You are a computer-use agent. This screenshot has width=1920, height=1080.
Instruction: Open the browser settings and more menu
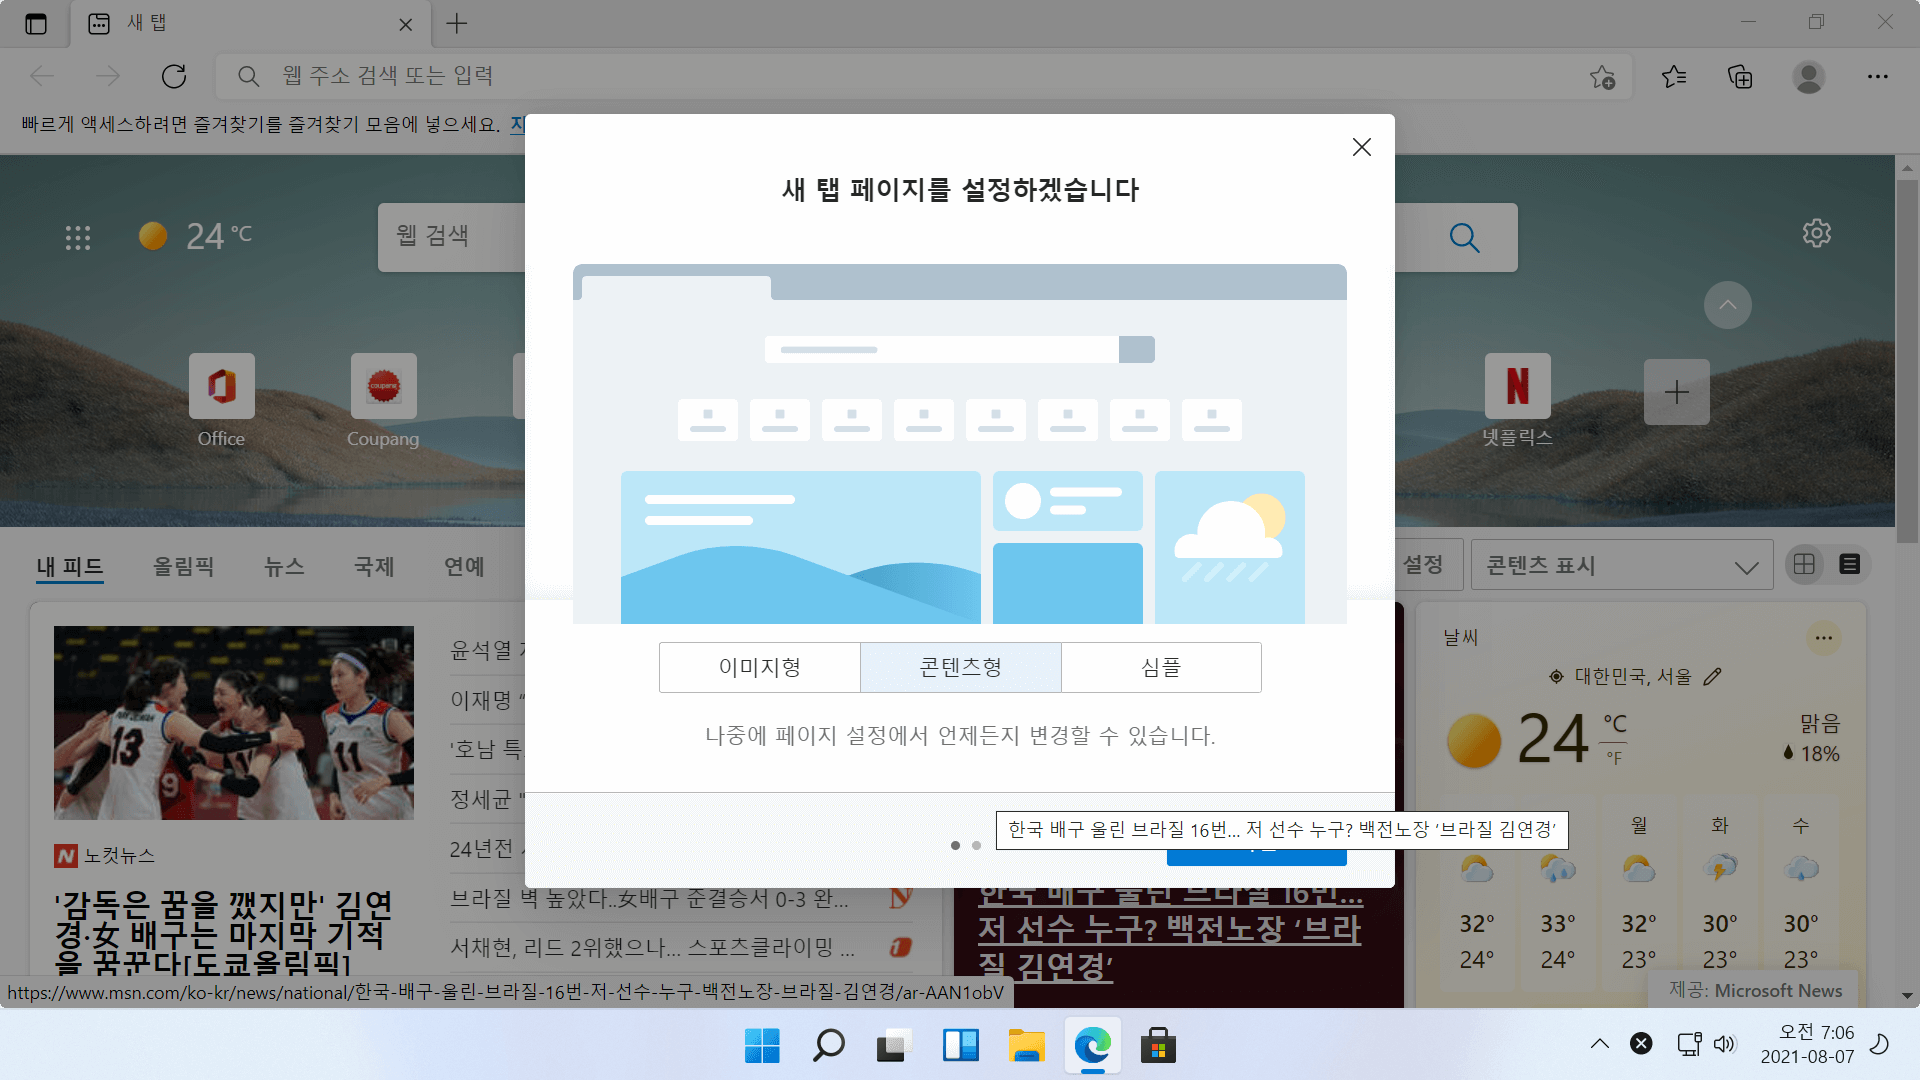1877,76
